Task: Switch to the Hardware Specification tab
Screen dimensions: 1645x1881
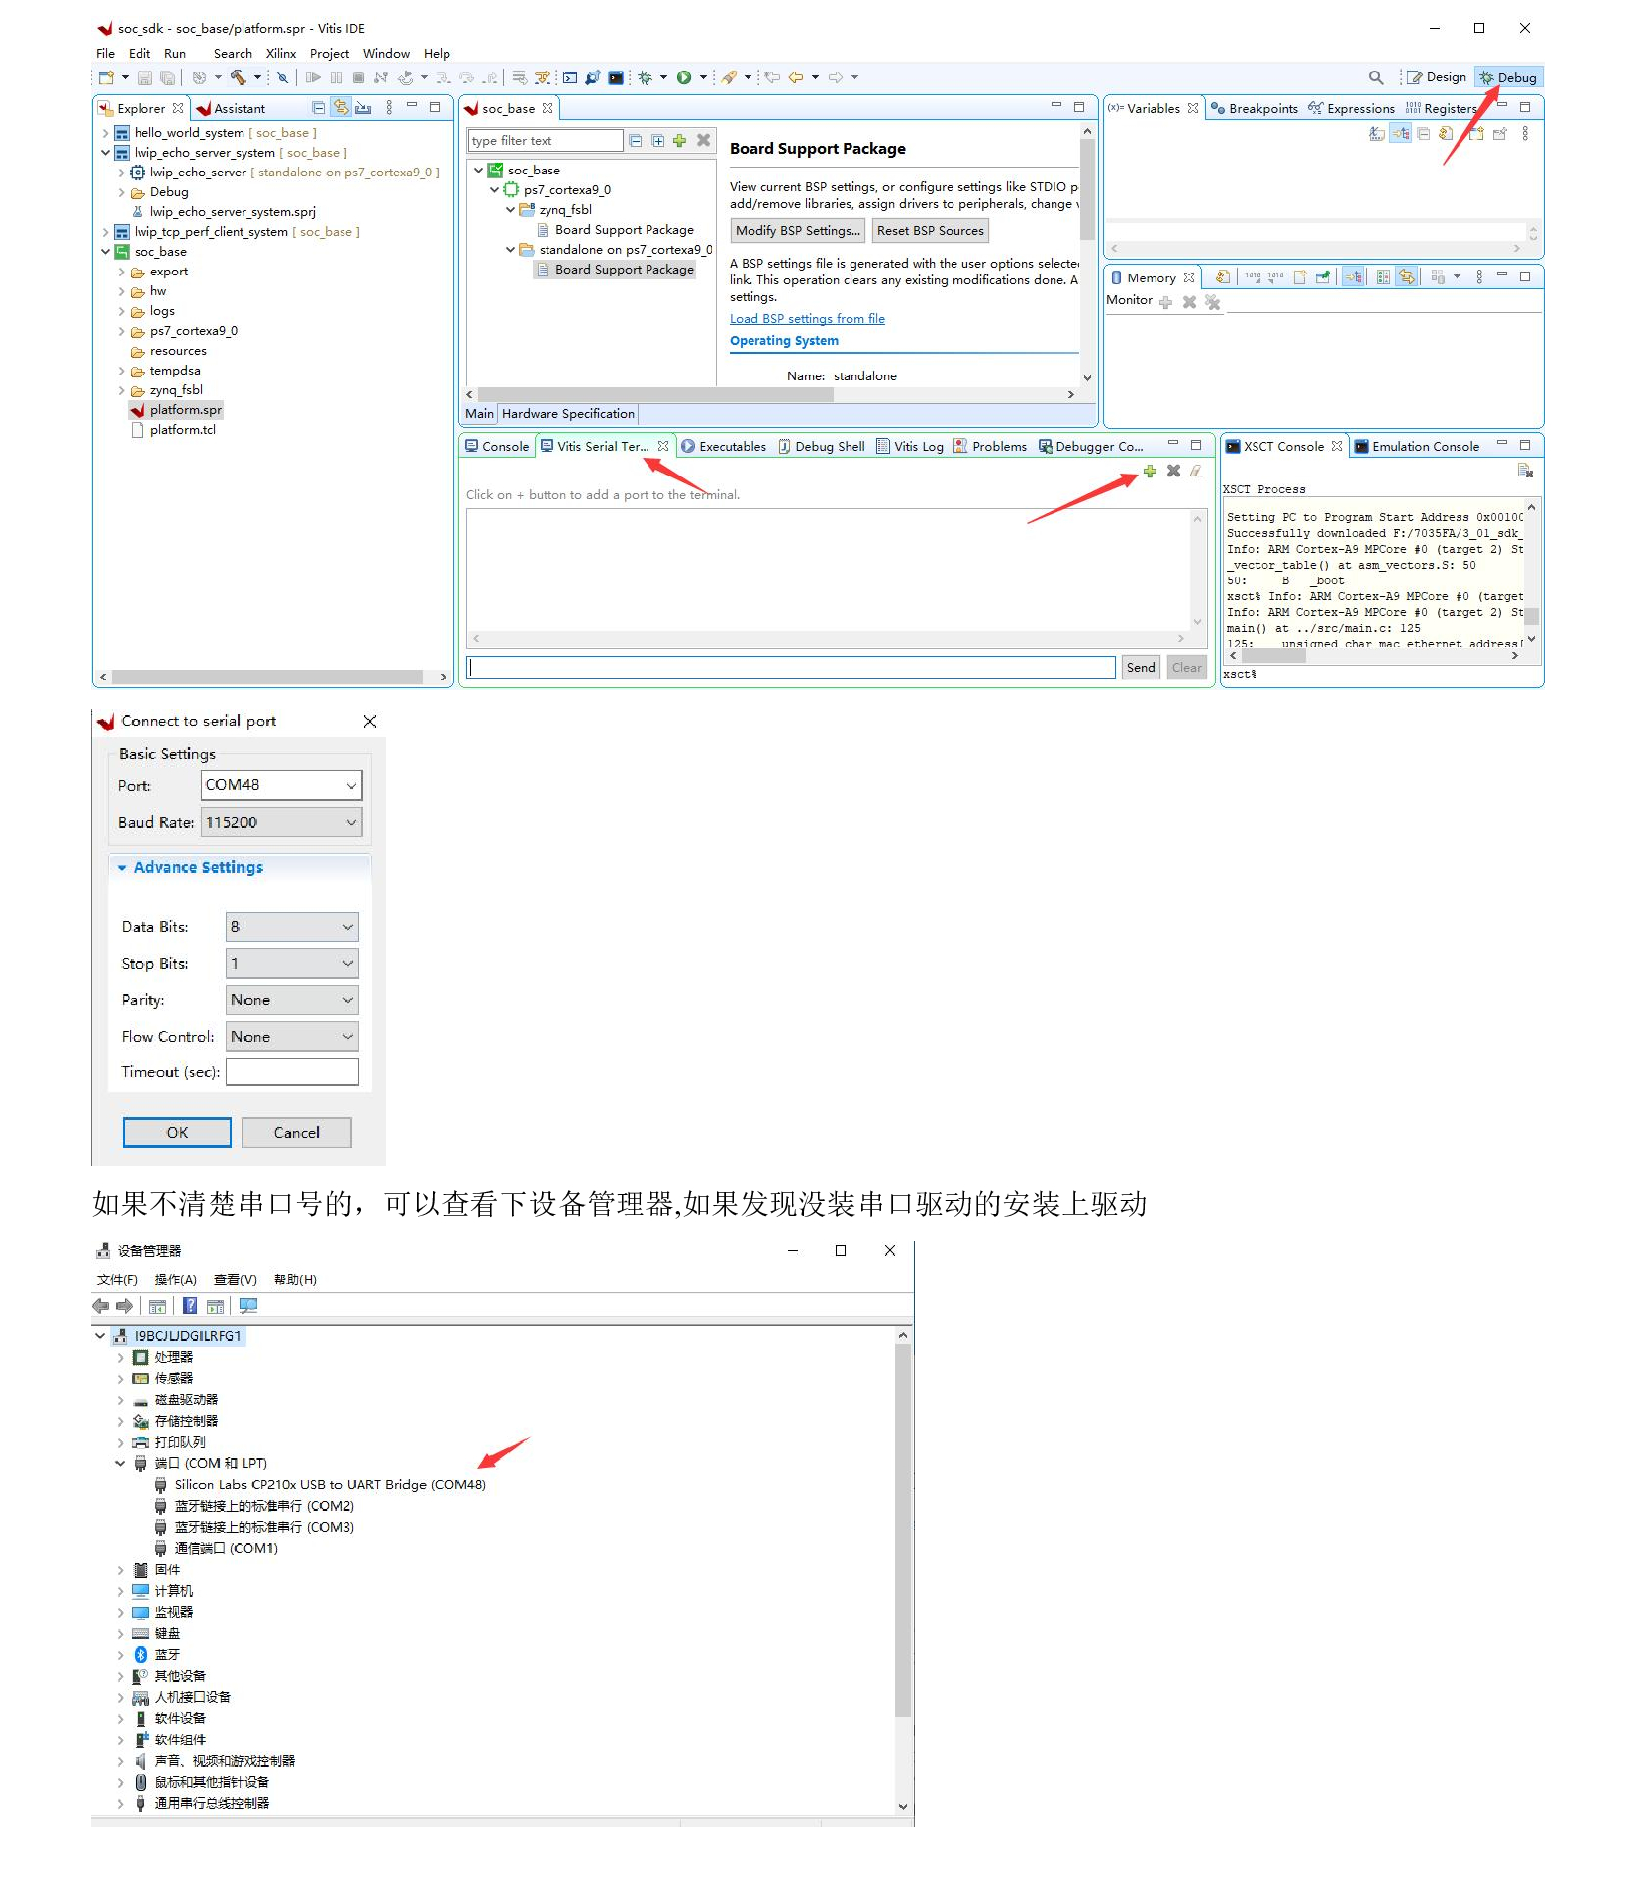Action: click(x=568, y=414)
